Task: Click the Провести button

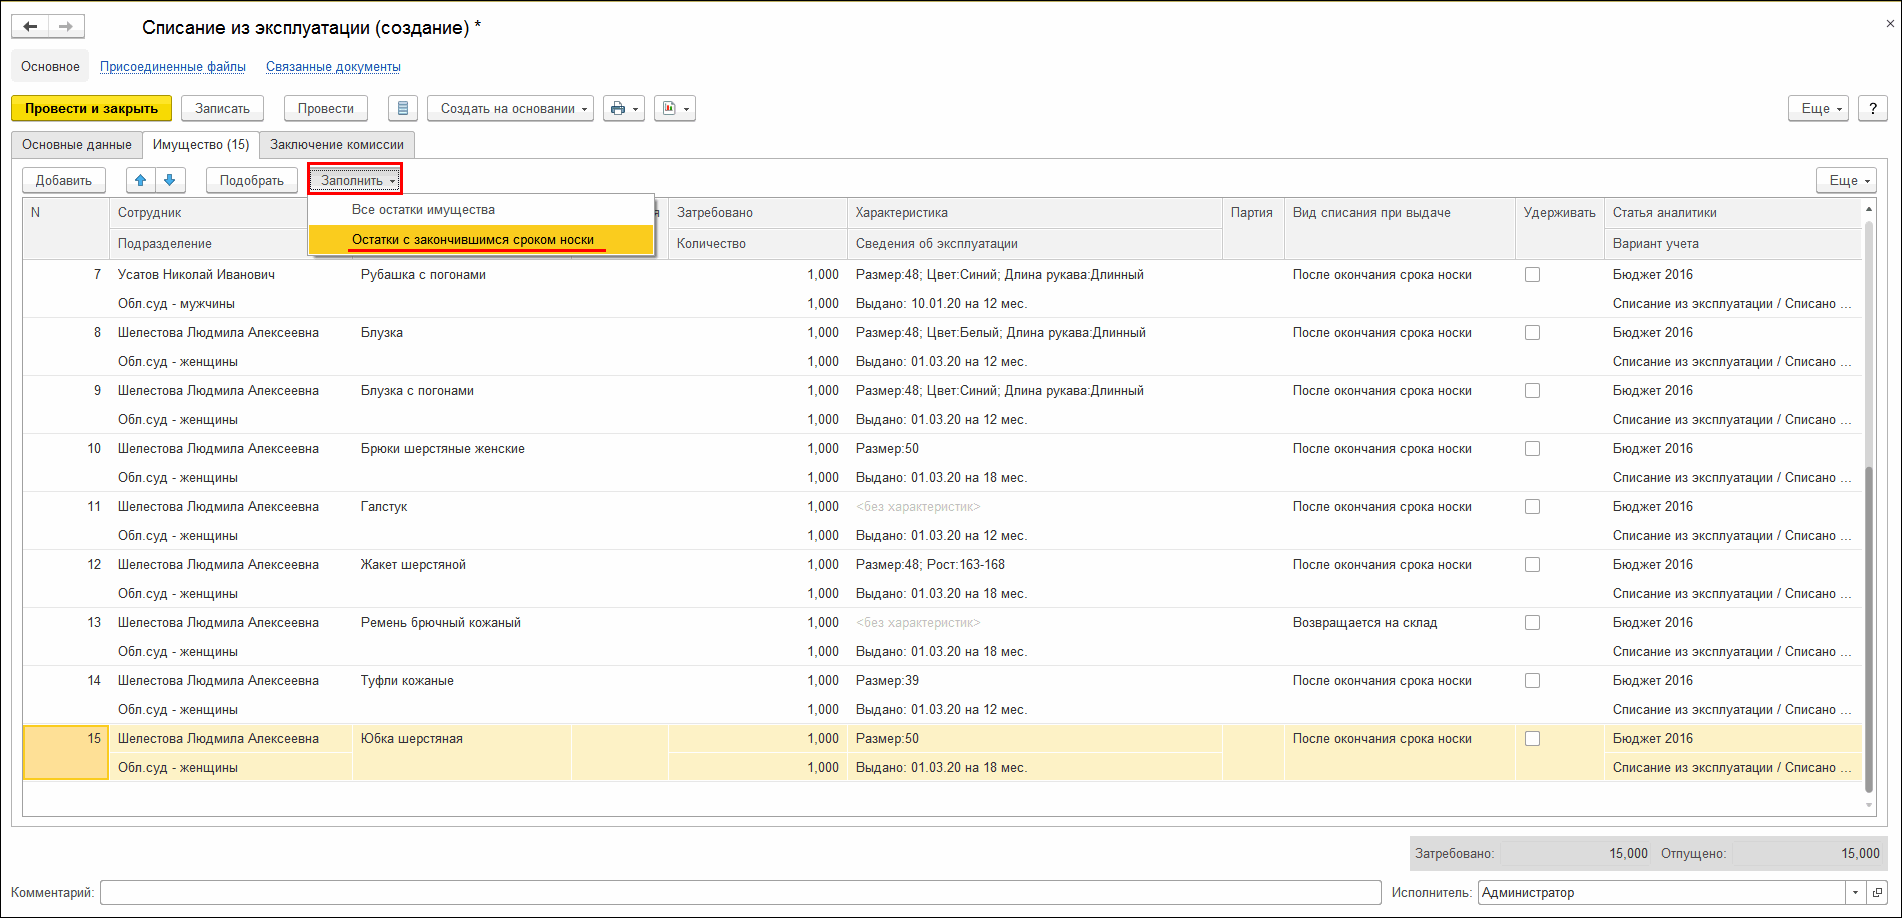Action: pos(326,108)
